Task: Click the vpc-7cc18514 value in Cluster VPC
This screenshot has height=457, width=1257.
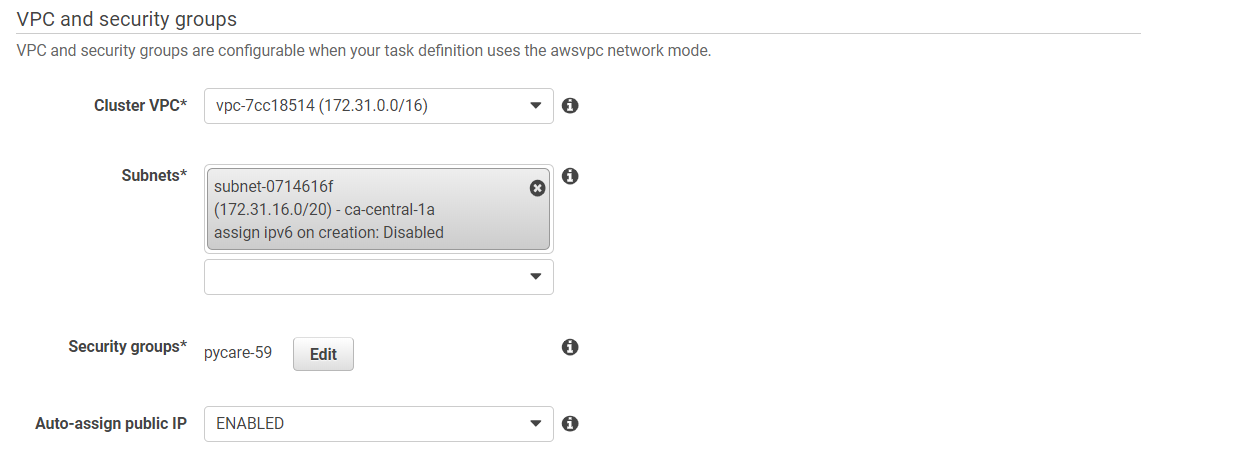Action: coord(322,105)
